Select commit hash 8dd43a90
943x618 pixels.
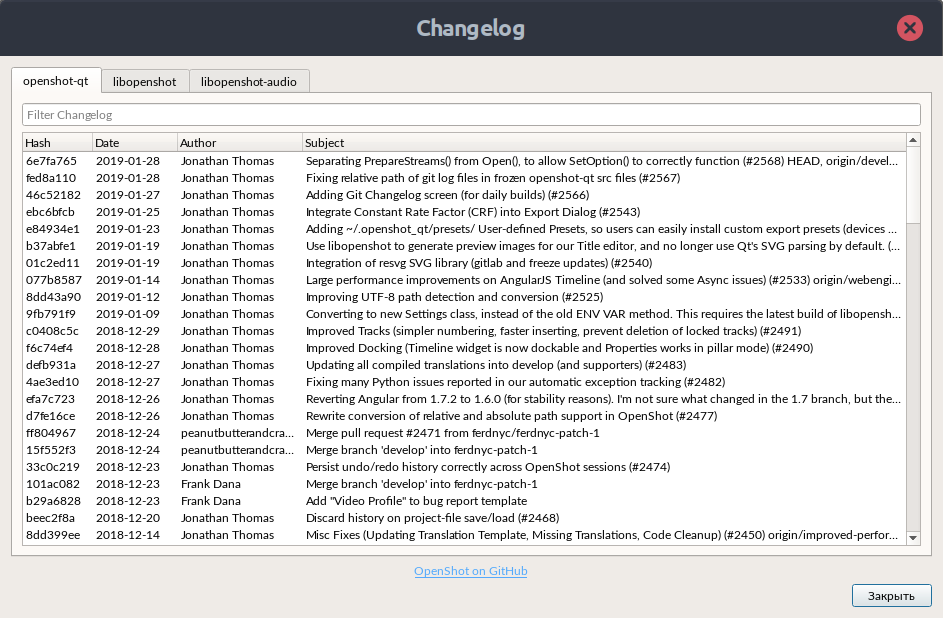(54, 297)
